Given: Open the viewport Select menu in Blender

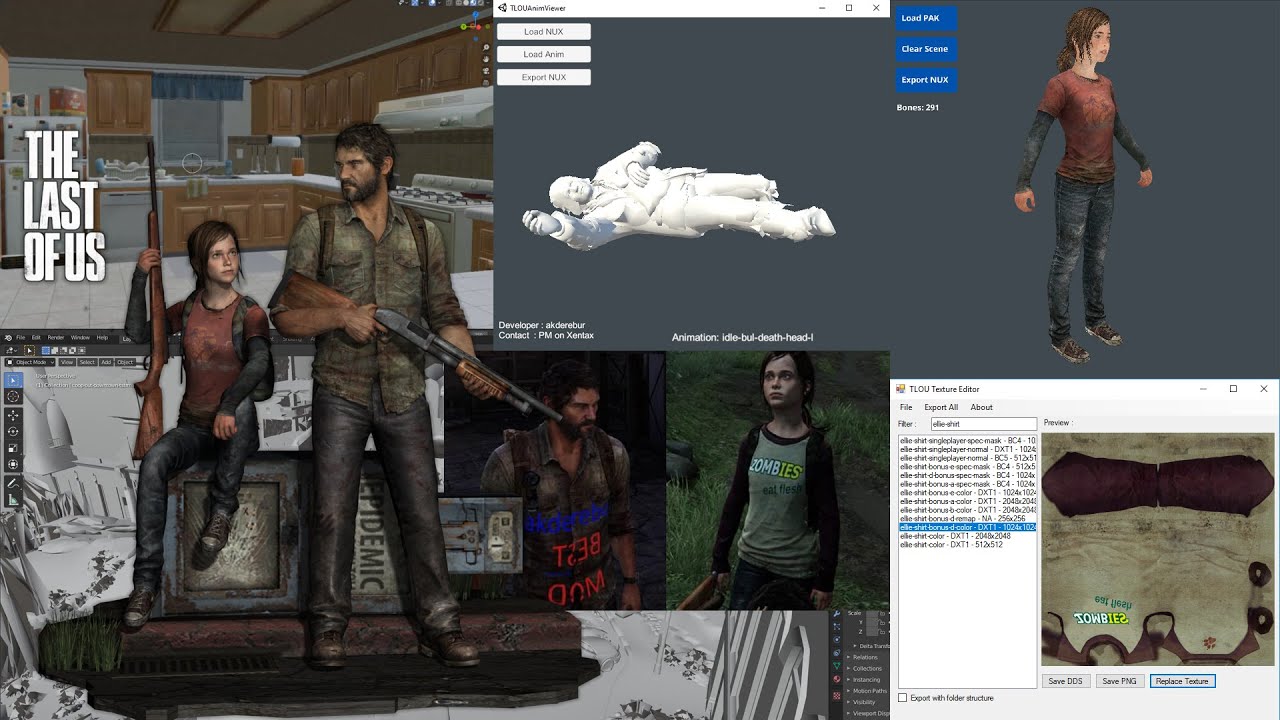Looking at the screenshot, I should (x=87, y=362).
